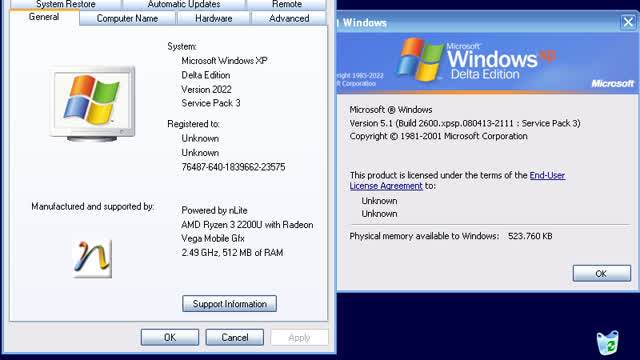Click 'Microsoft Windows XP' system text
The height and width of the screenshot is (360, 640).
point(224,61)
